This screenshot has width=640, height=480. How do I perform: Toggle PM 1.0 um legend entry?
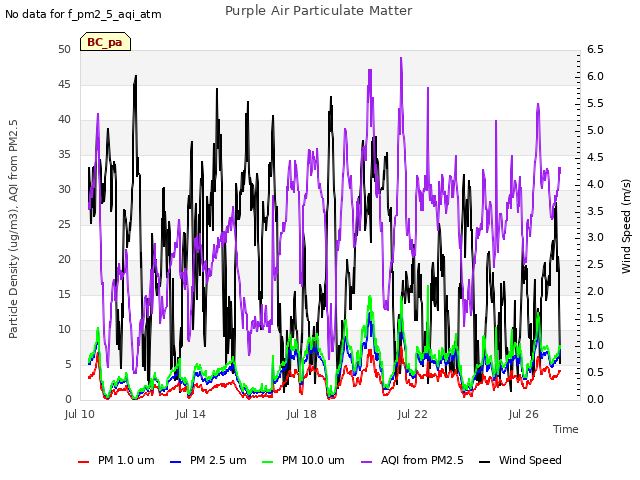pyautogui.click(x=116, y=460)
